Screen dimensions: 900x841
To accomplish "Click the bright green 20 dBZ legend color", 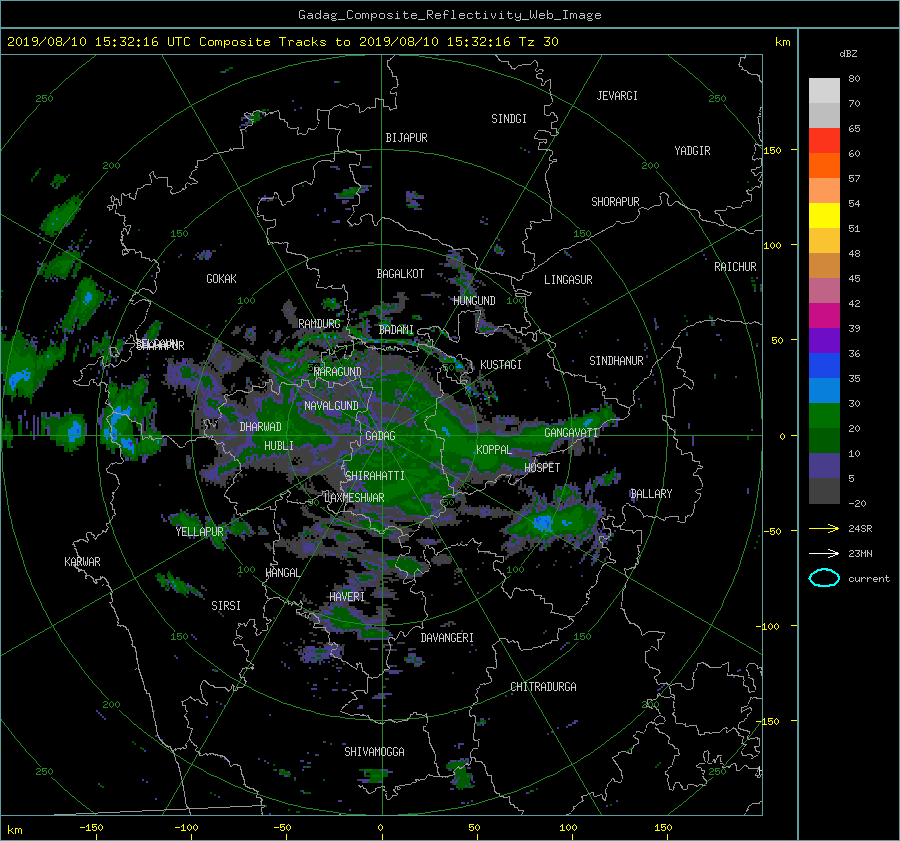I will click(824, 416).
